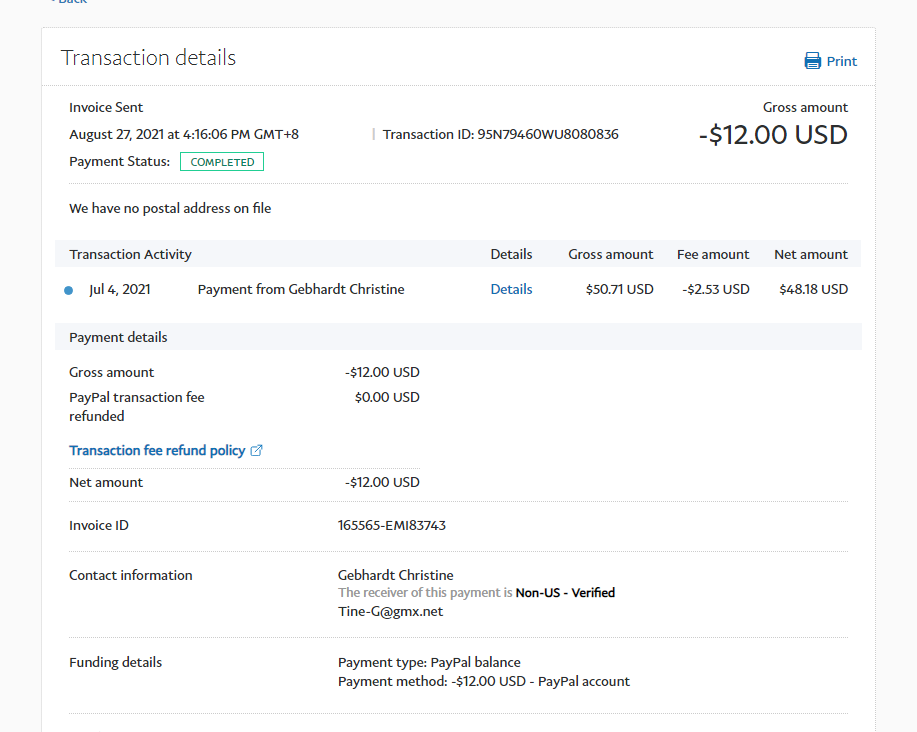Click the Payment details section header
This screenshot has width=917, height=732.
point(118,337)
